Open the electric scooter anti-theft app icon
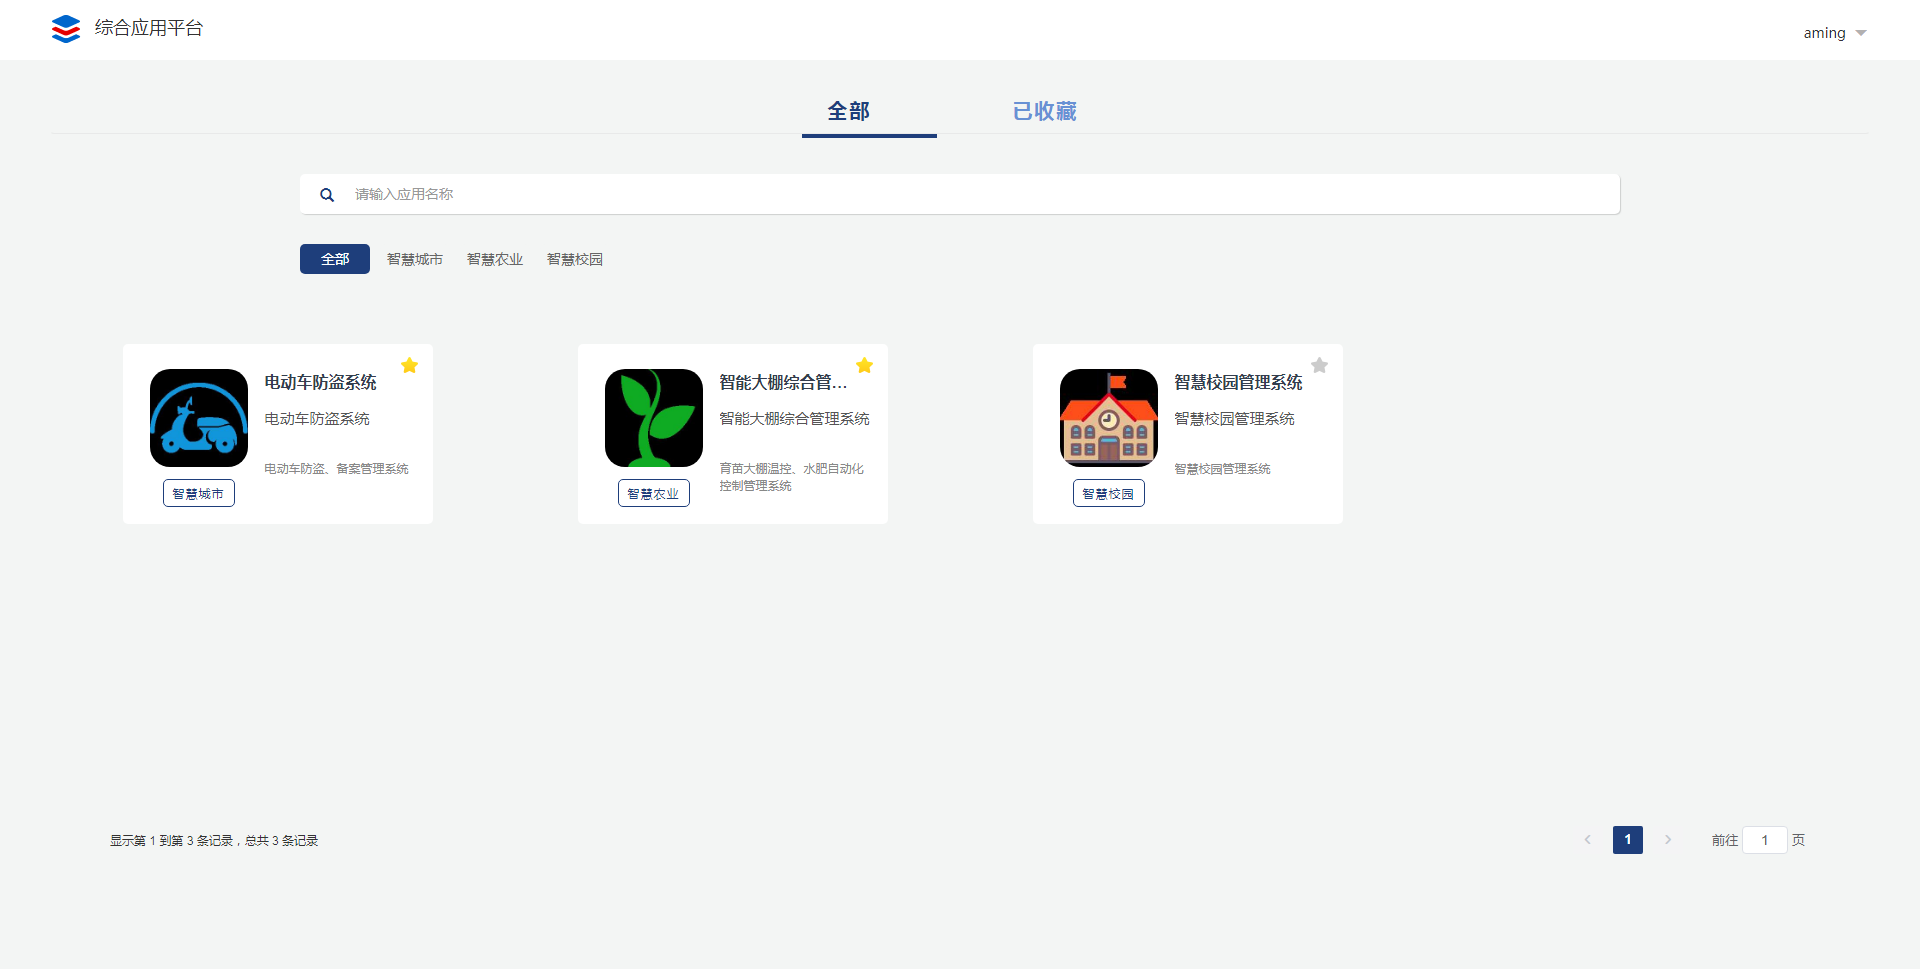This screenshot has height=969, width=1920. [x=199, y=418]
